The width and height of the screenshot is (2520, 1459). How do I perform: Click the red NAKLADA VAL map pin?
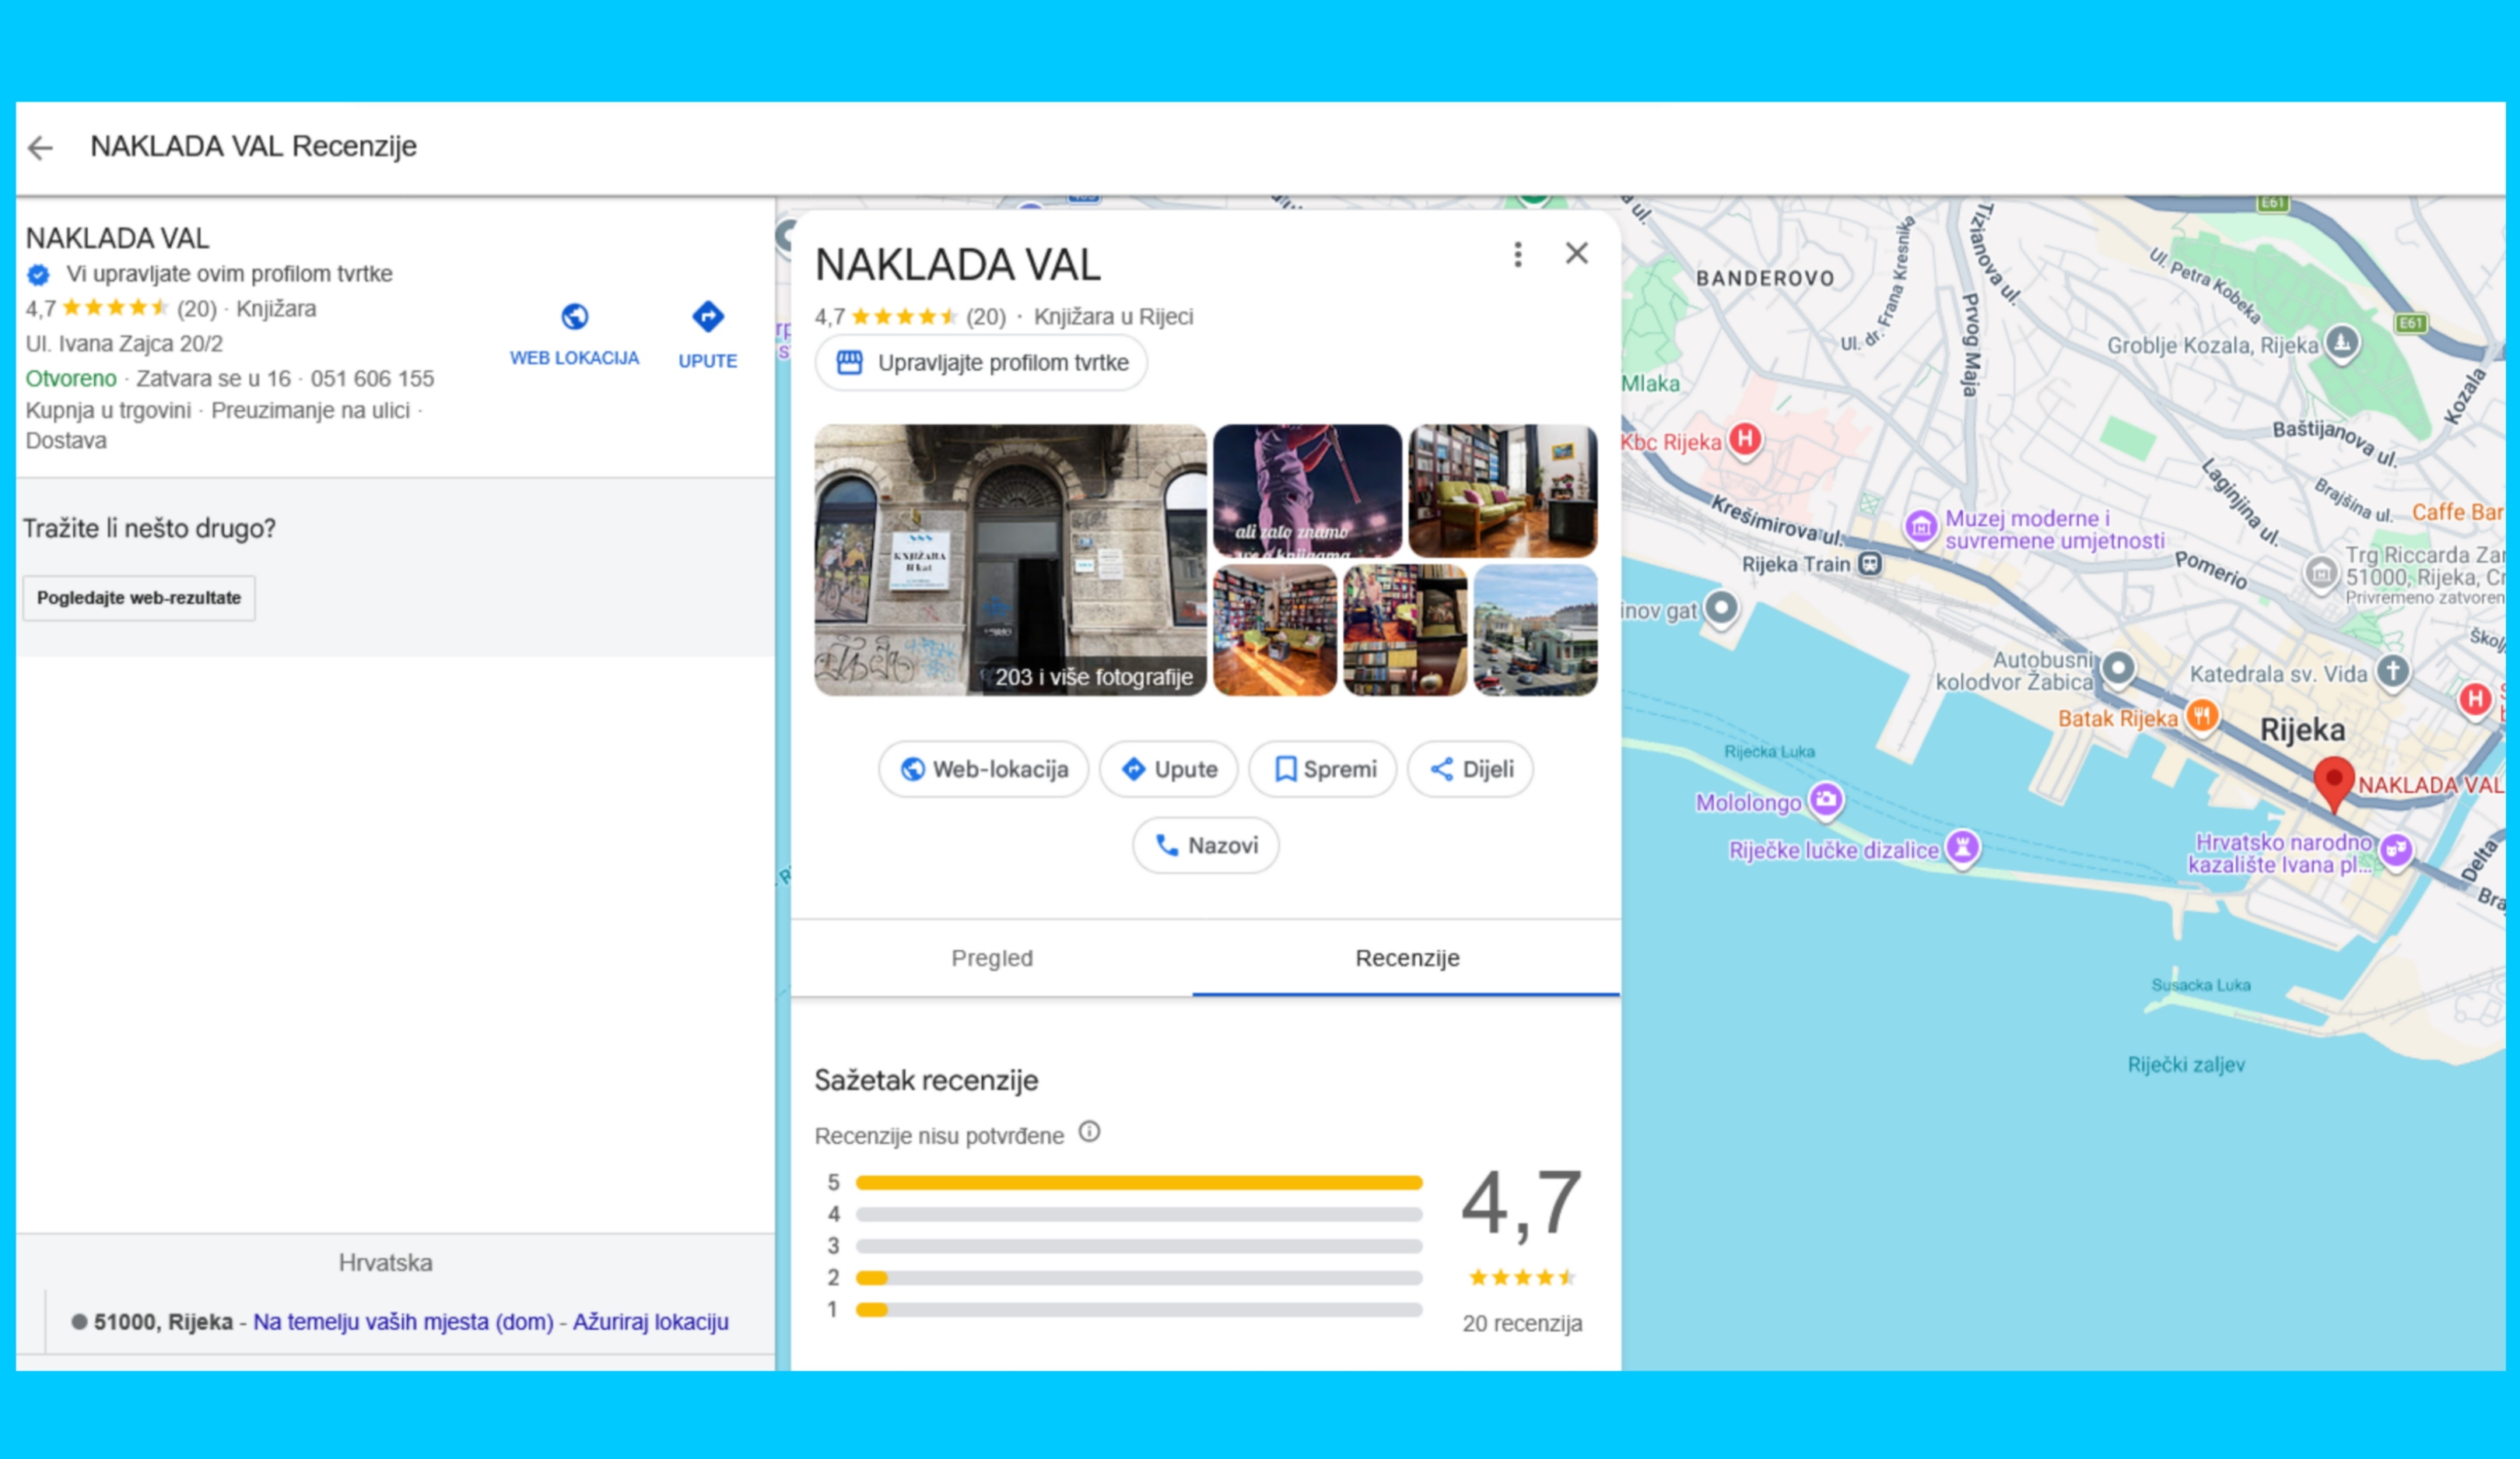[2334, 783]
